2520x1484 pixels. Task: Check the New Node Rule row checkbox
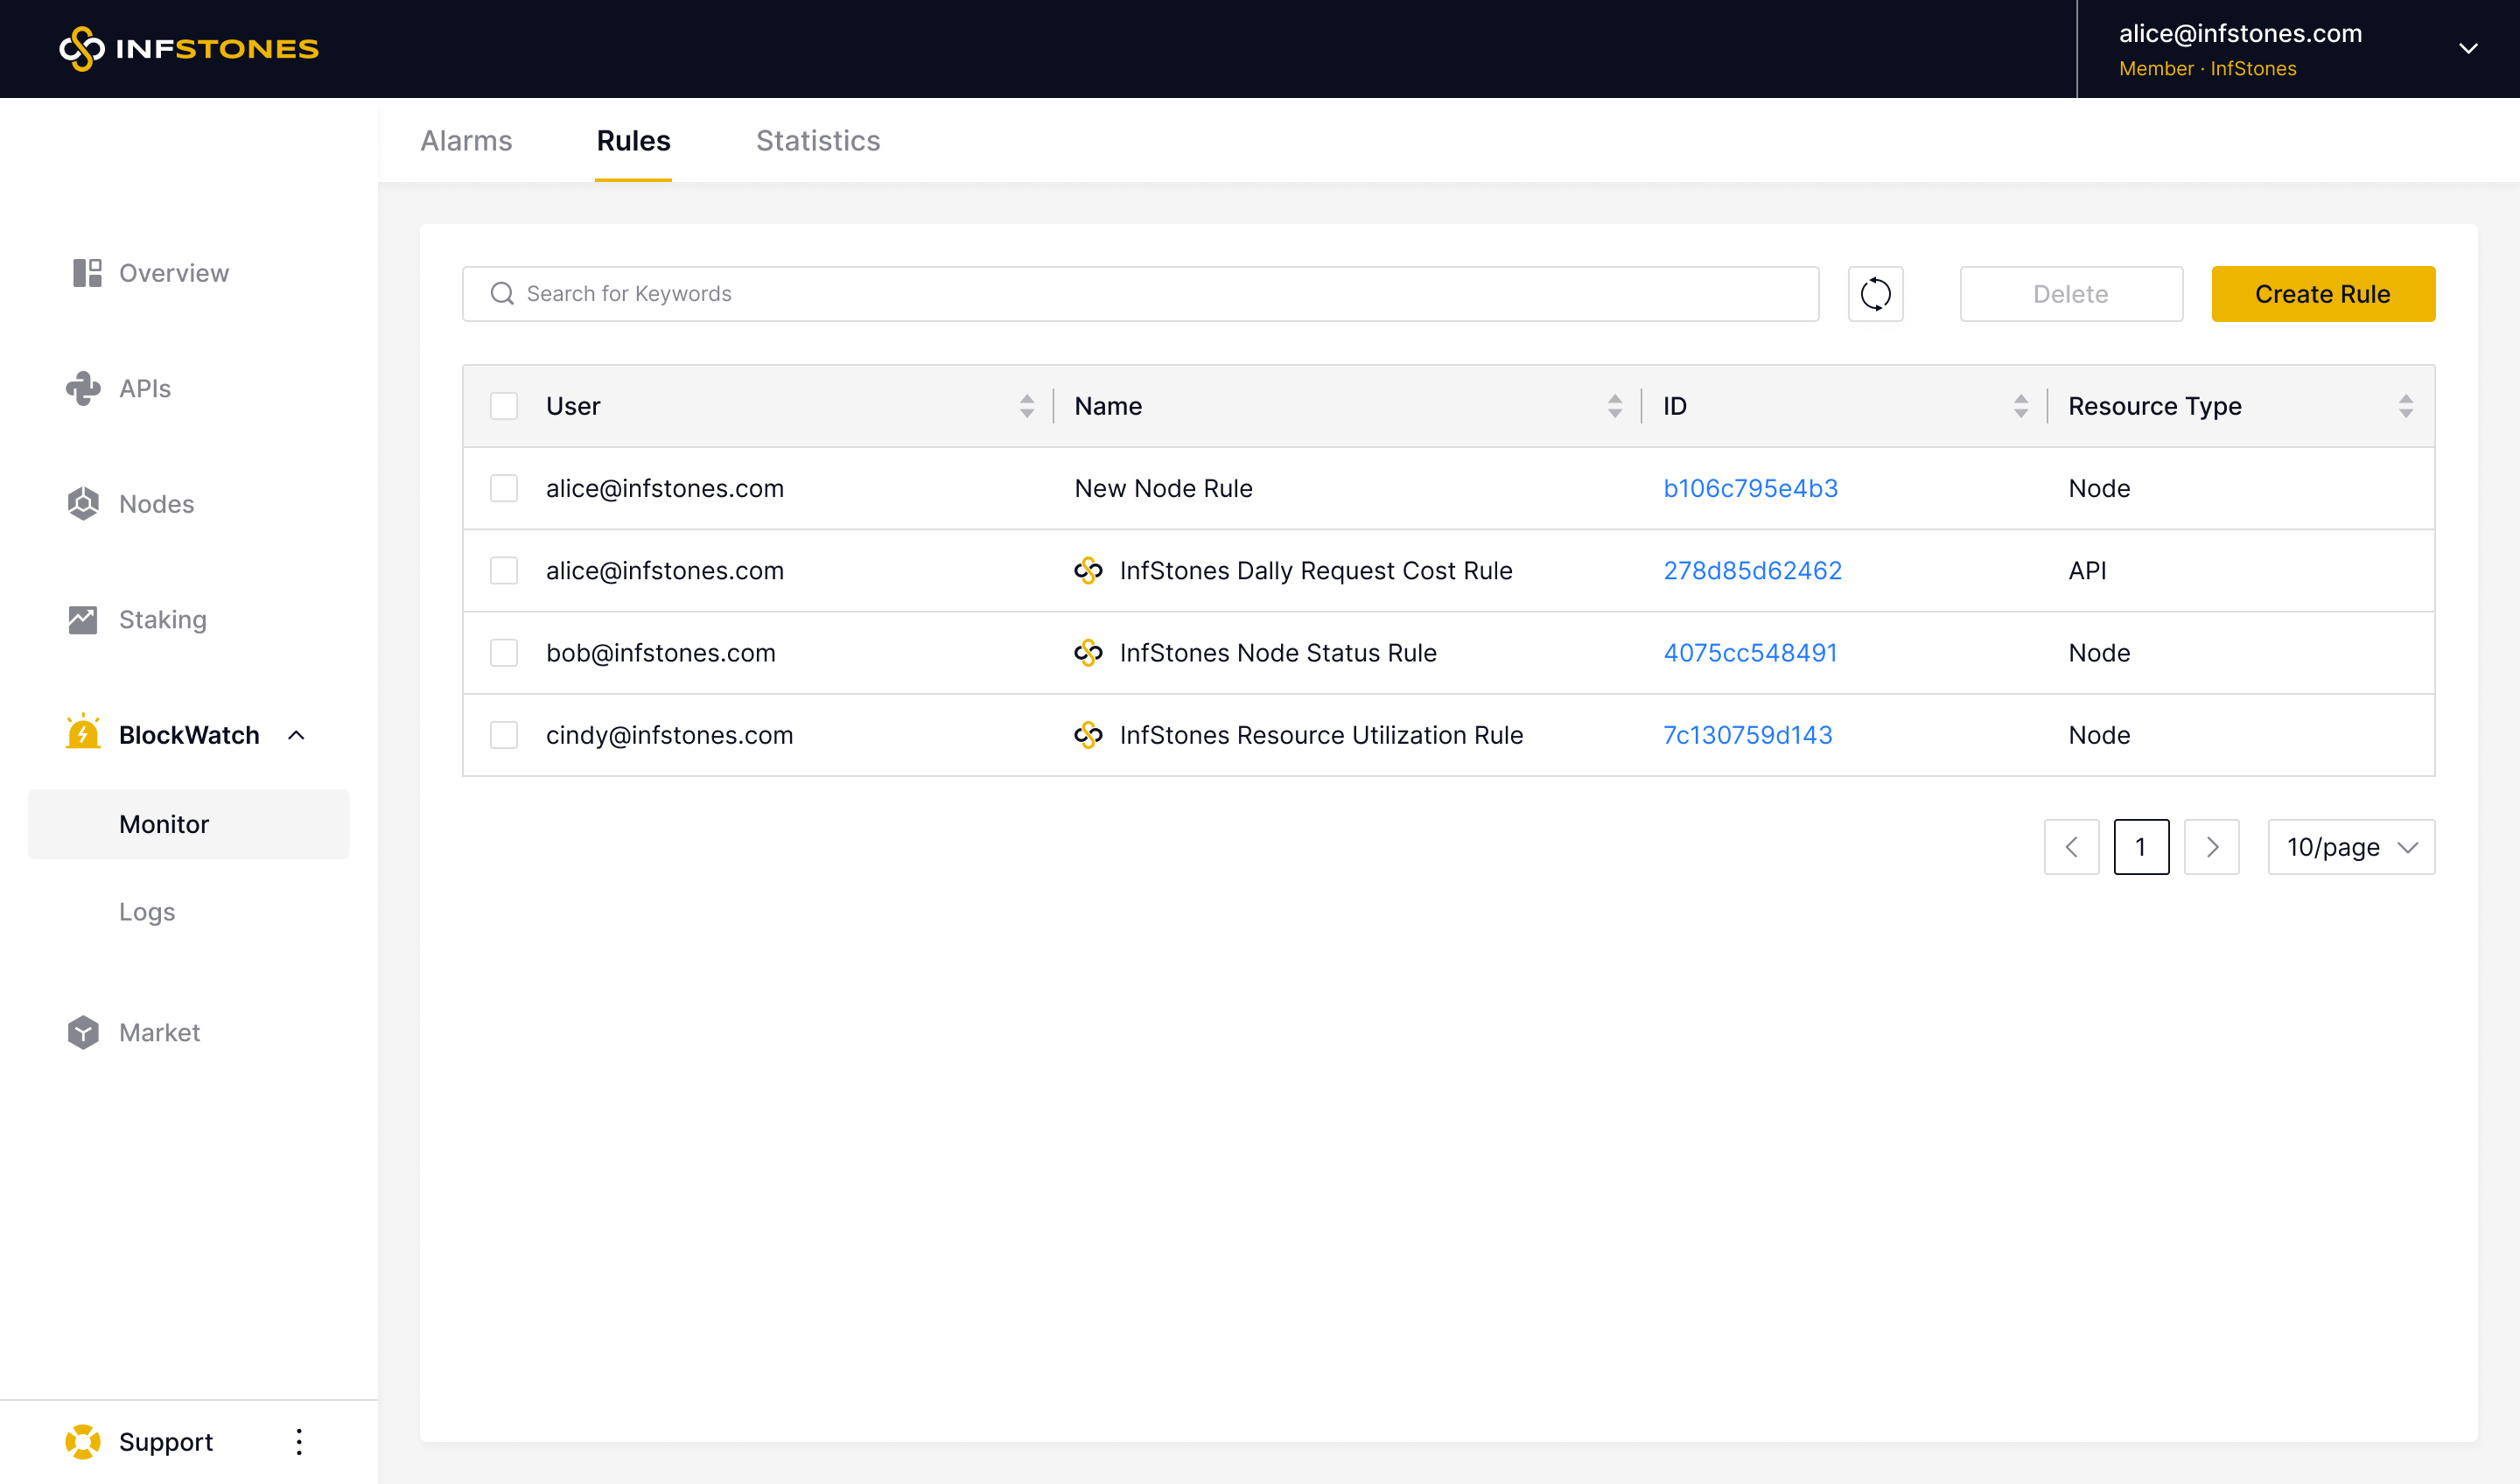click(504, 489)
